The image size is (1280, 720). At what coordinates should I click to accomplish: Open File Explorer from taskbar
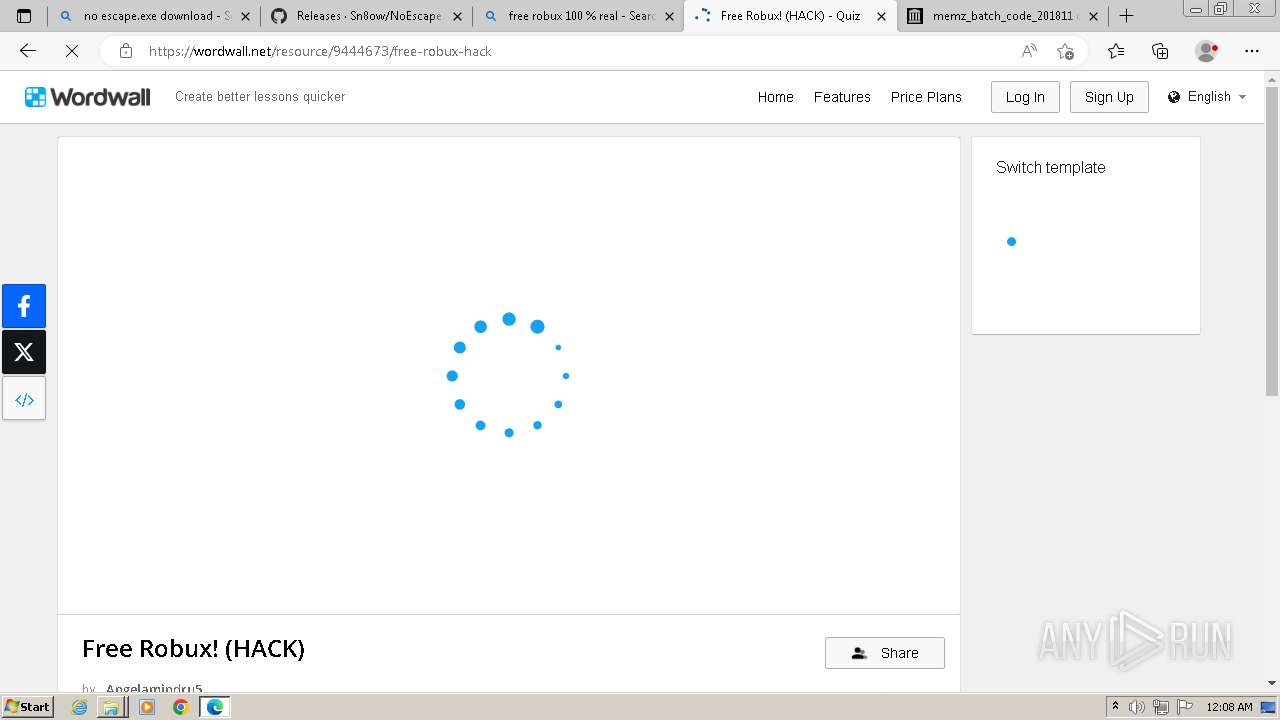click(111, 707)
